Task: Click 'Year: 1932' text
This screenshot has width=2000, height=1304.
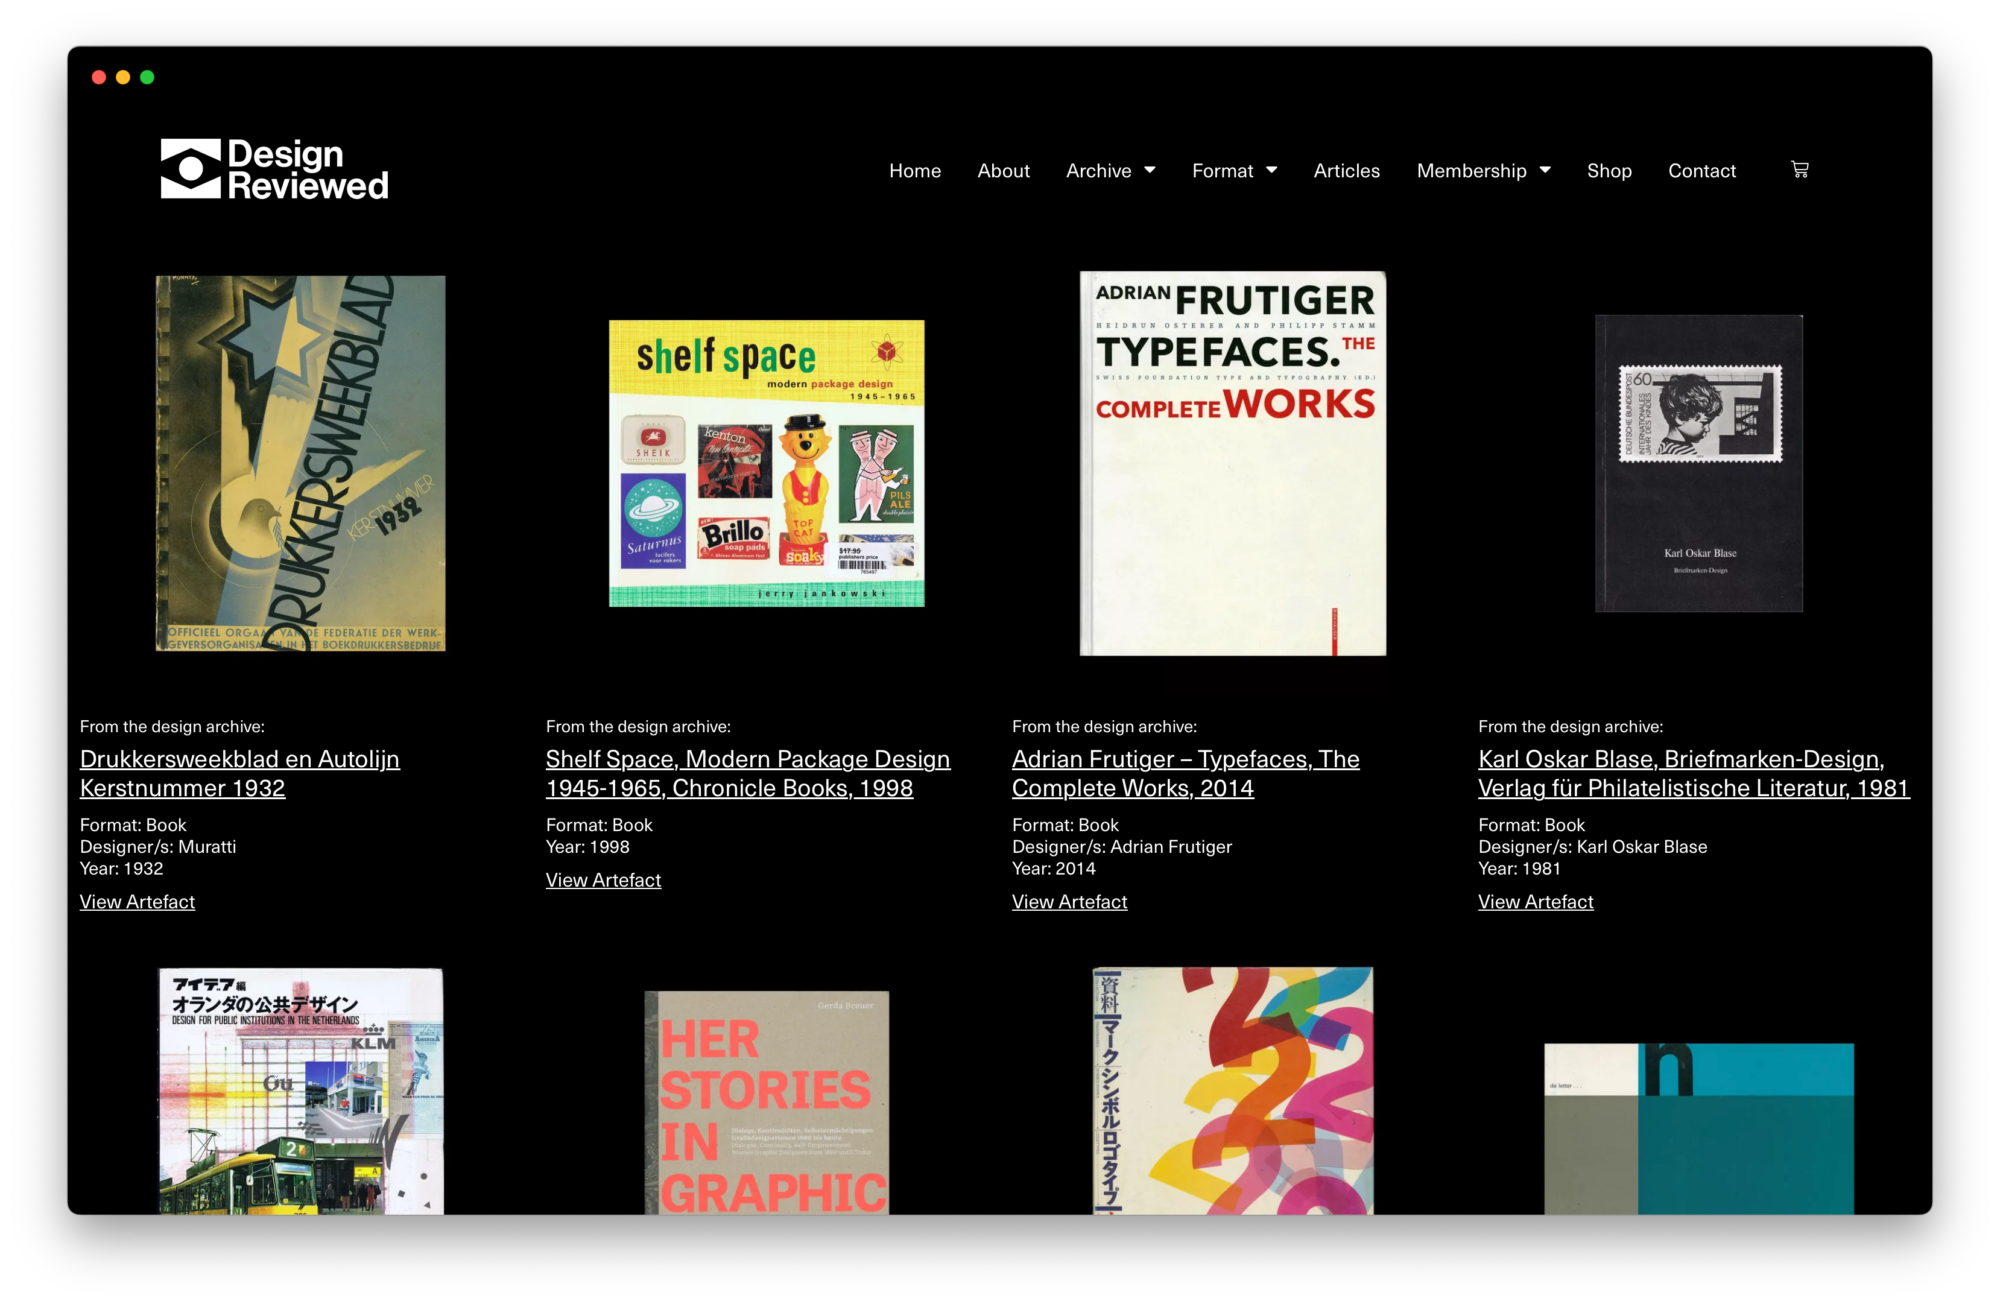Action: (121, 869)
